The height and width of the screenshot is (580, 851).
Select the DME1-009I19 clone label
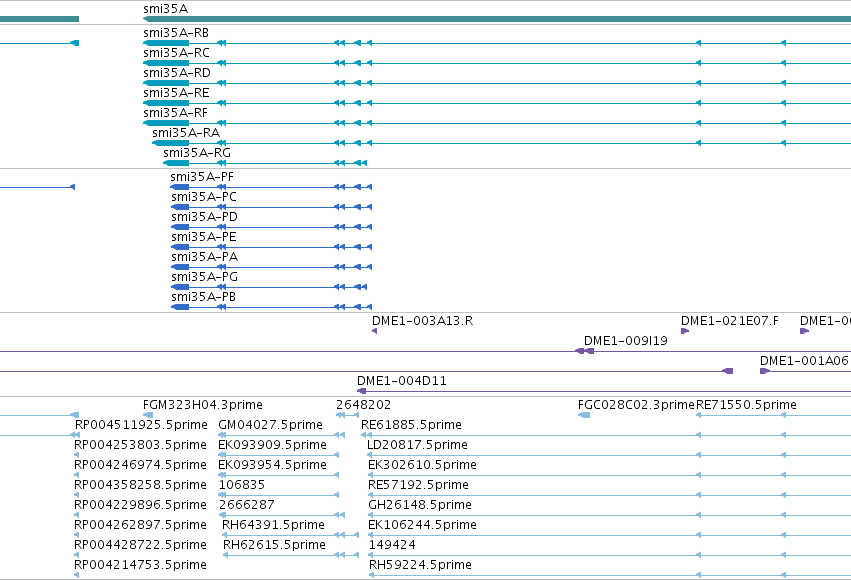pos(626,341)
